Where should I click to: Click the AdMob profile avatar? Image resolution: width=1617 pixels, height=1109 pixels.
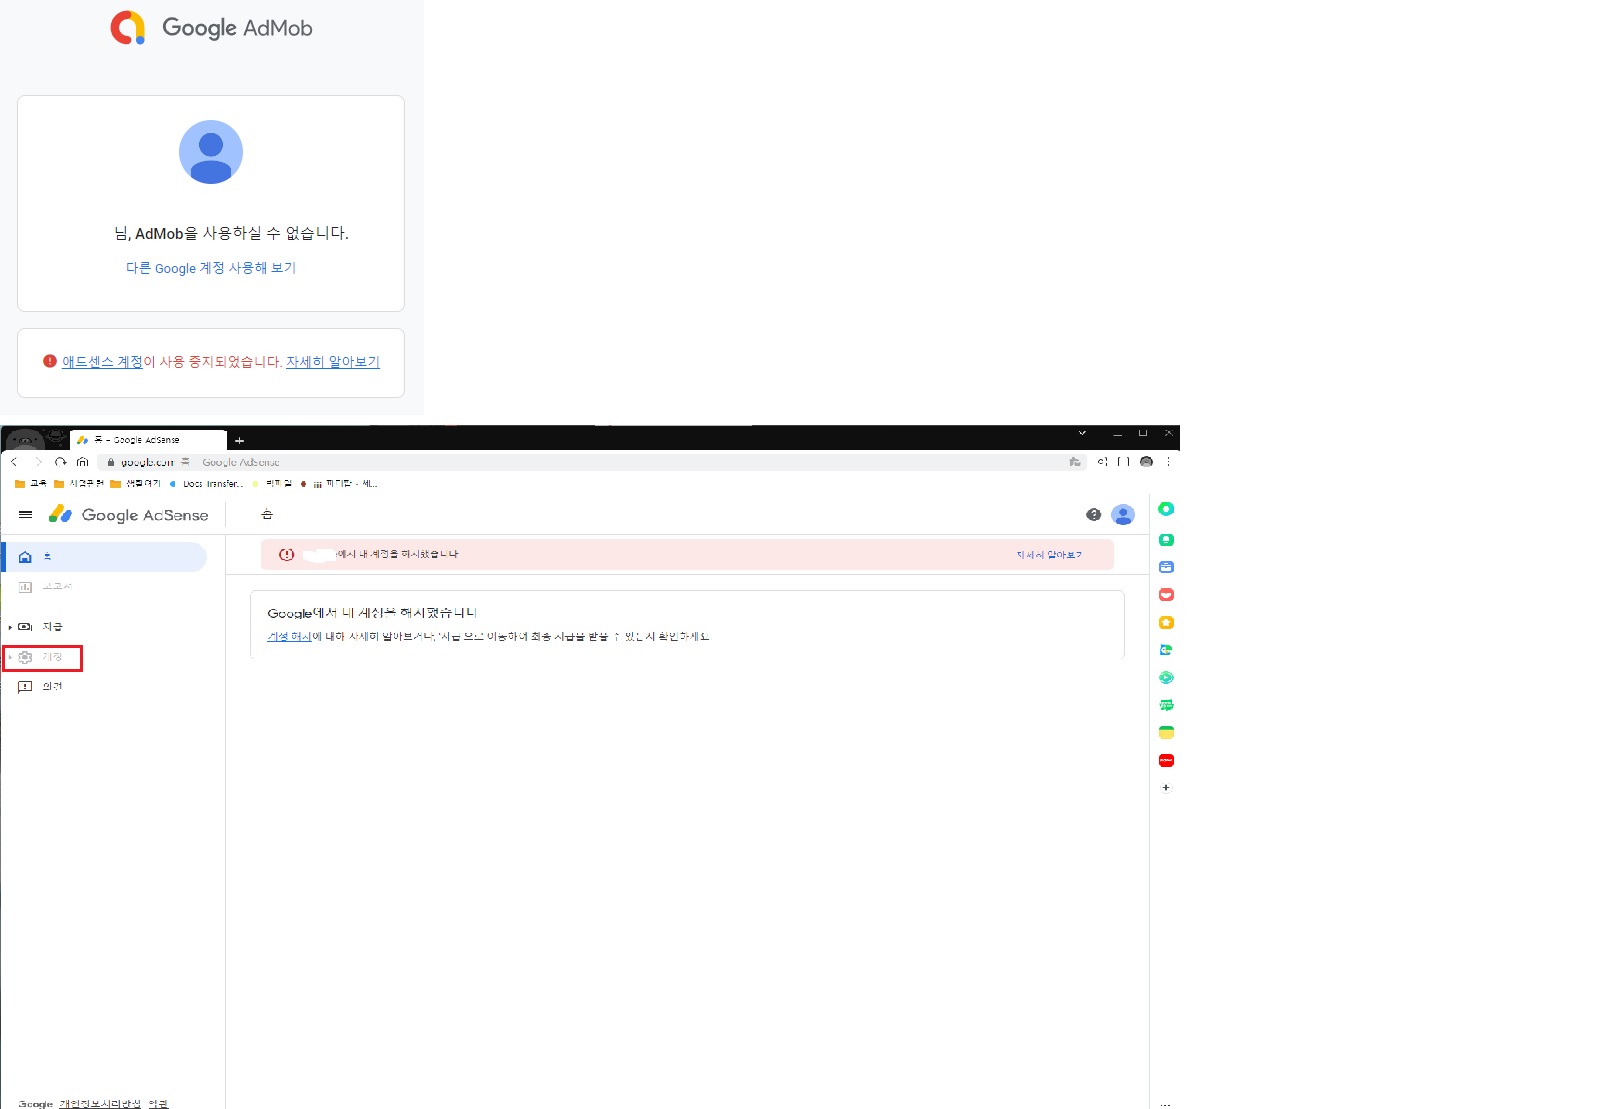211,152
